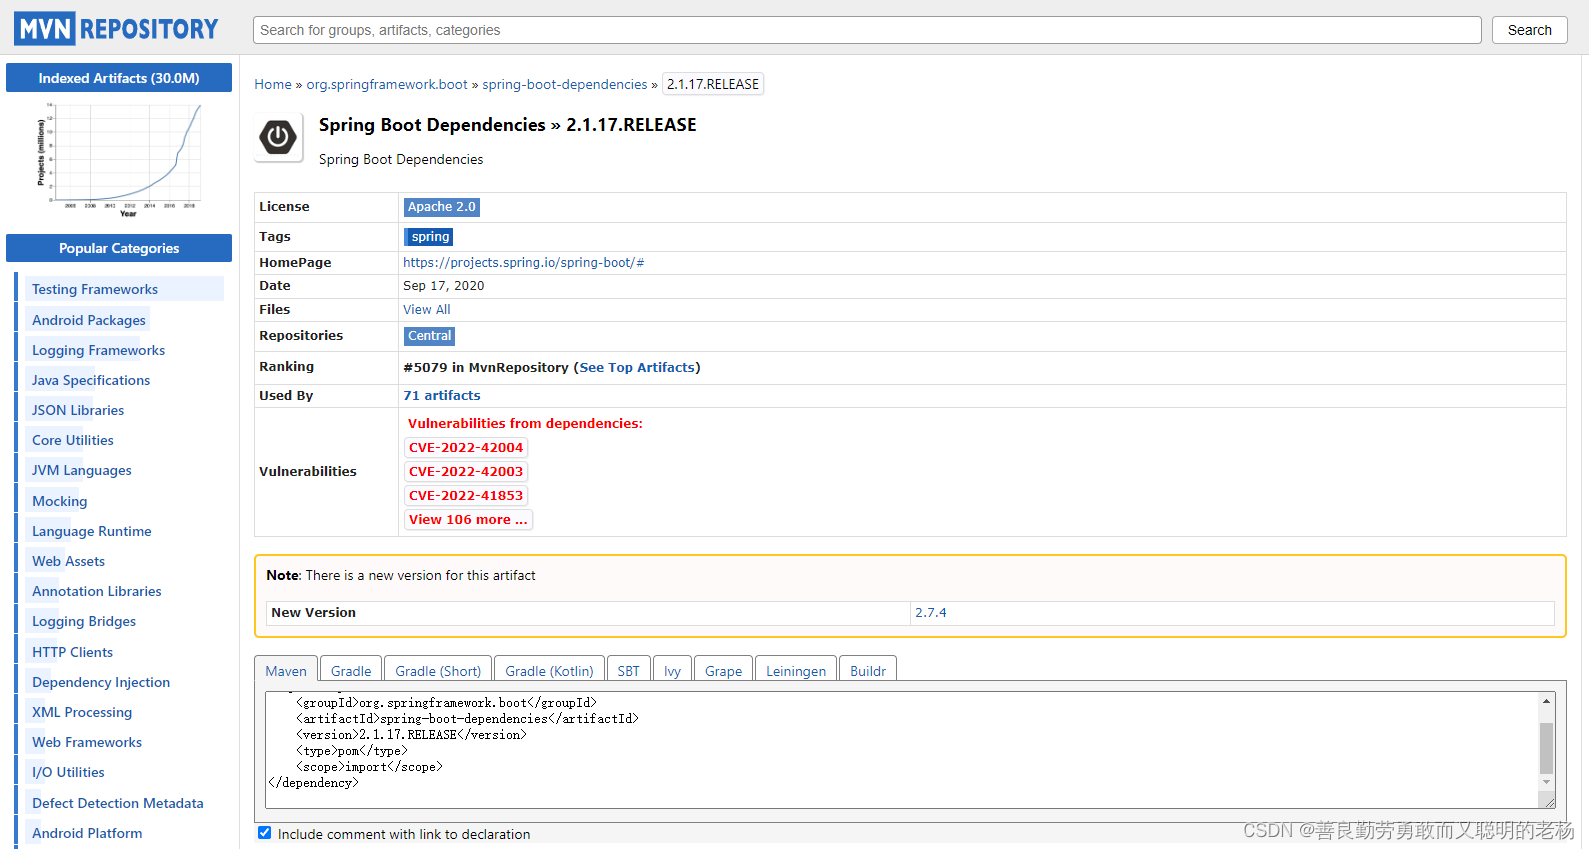Open Annotation Libraries category

coord(97,591)
